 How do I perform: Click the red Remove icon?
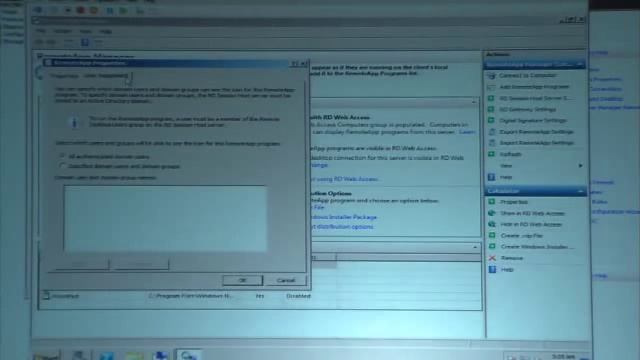click(492, 258)
